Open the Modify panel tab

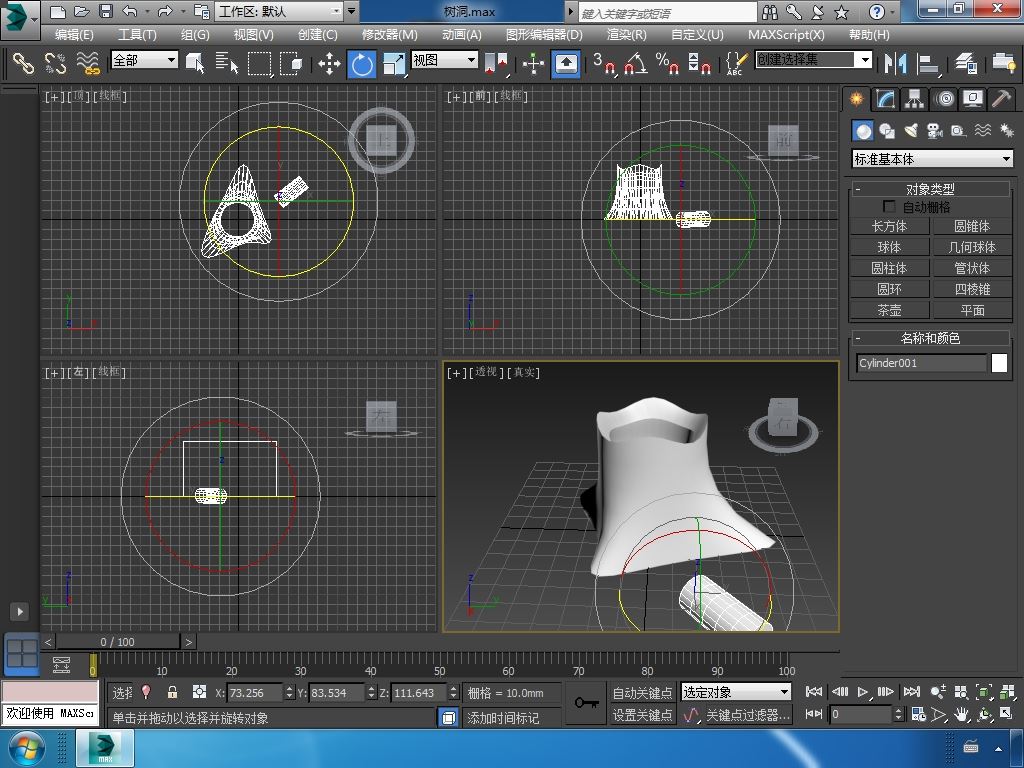click(x=884, y=99)
